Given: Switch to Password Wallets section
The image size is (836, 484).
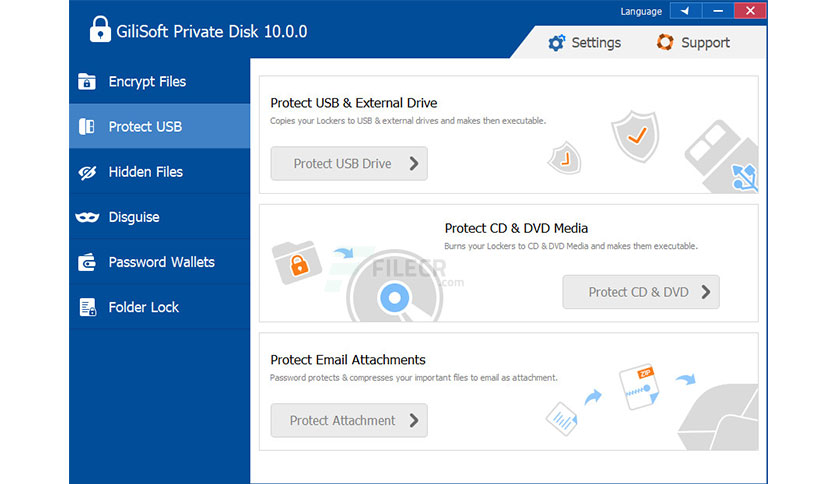Looking at the screenshot, I should coord(159,262).
